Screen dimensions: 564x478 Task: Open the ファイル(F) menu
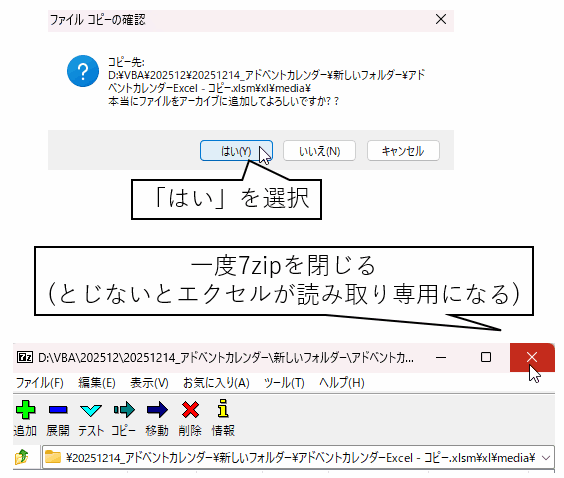point(40,383)
